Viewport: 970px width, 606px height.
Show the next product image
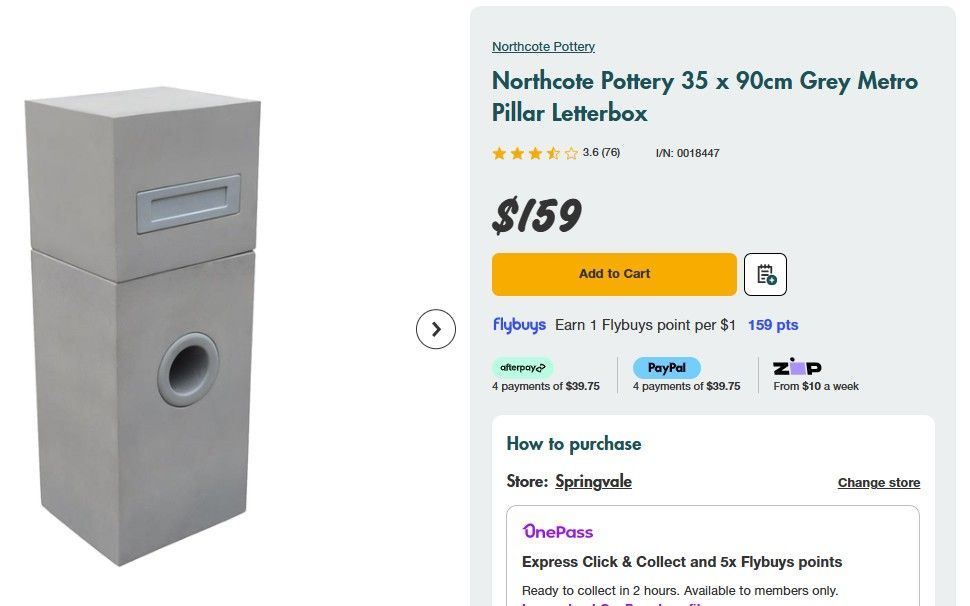436,329
